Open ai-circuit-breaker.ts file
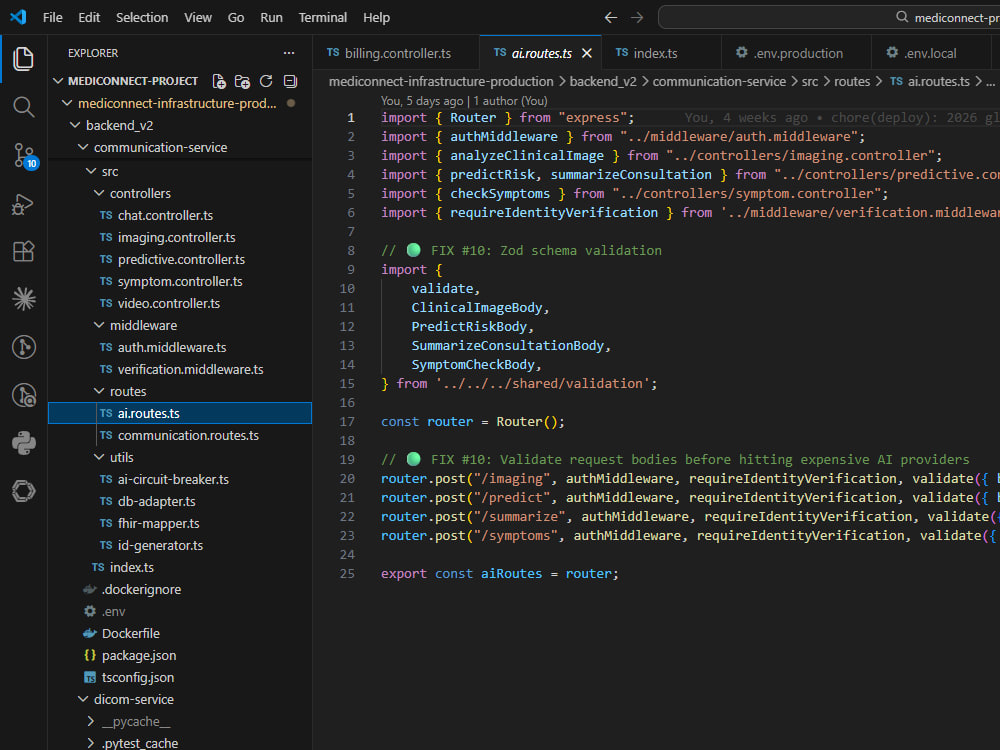The image size is (1000, 750). click(173, 480)
